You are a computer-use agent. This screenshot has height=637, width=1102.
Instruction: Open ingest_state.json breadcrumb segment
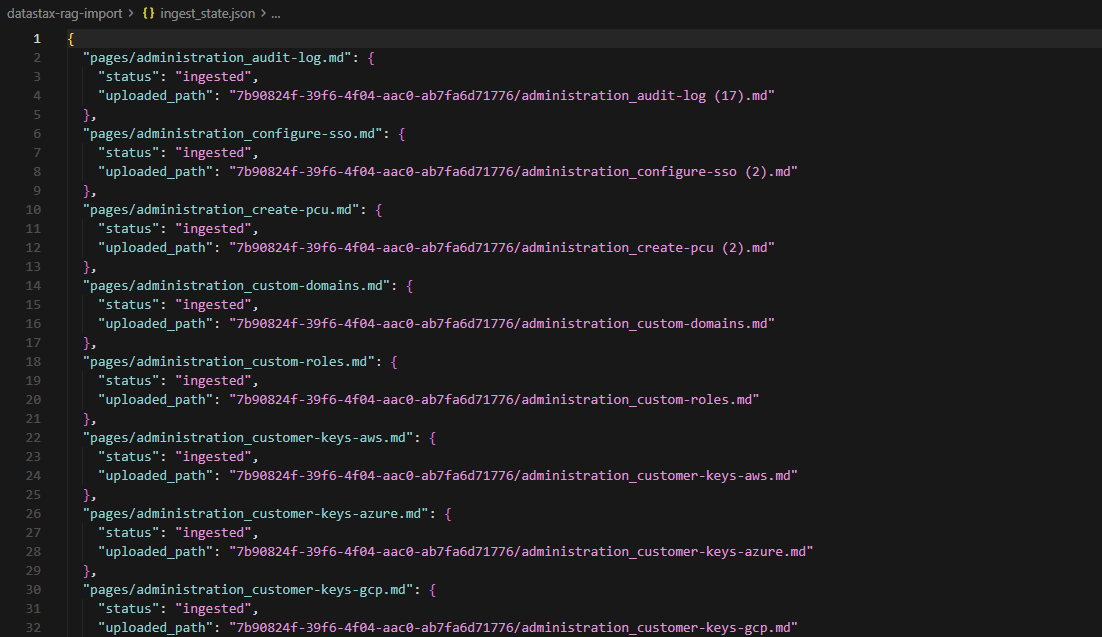(x=207, y=13)
